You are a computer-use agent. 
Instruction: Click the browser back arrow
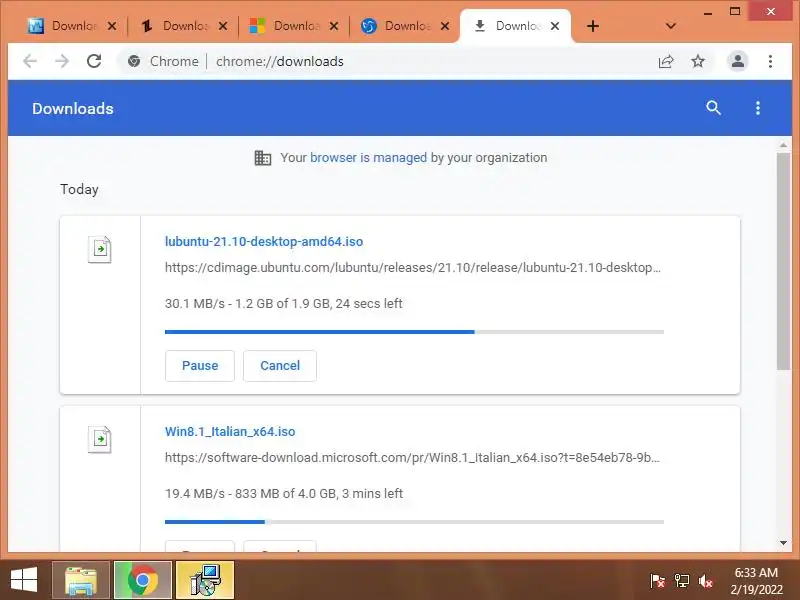pos(30,61)
